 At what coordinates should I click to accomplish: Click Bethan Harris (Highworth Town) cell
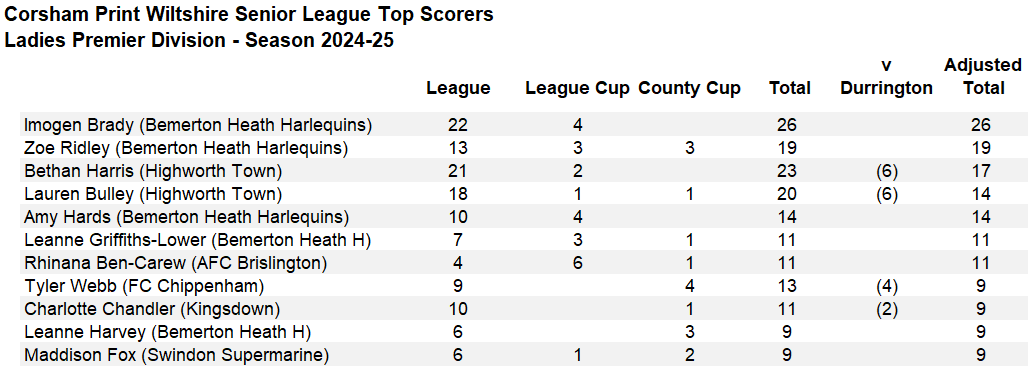[x=153, y=171]
